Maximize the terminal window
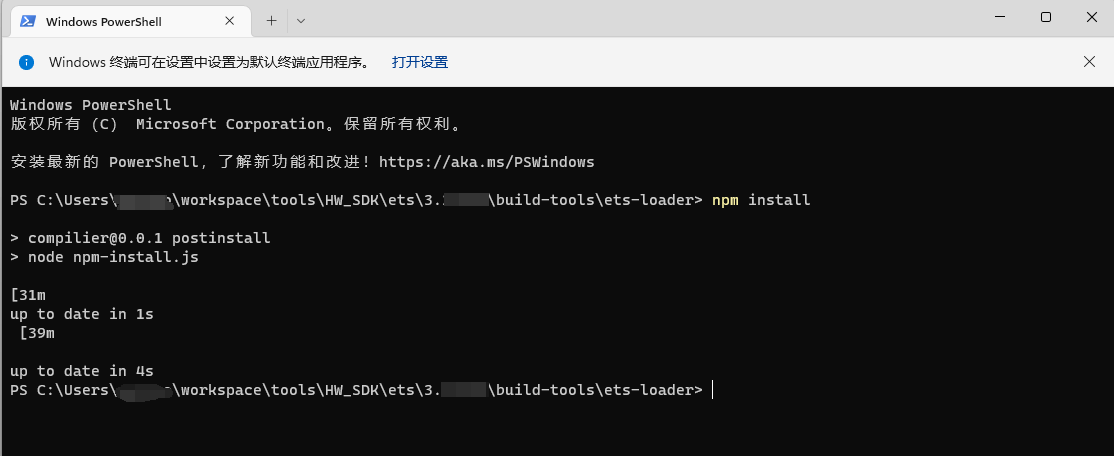Viewport: 1114px width, 456px height. (x=1045, y=17)
